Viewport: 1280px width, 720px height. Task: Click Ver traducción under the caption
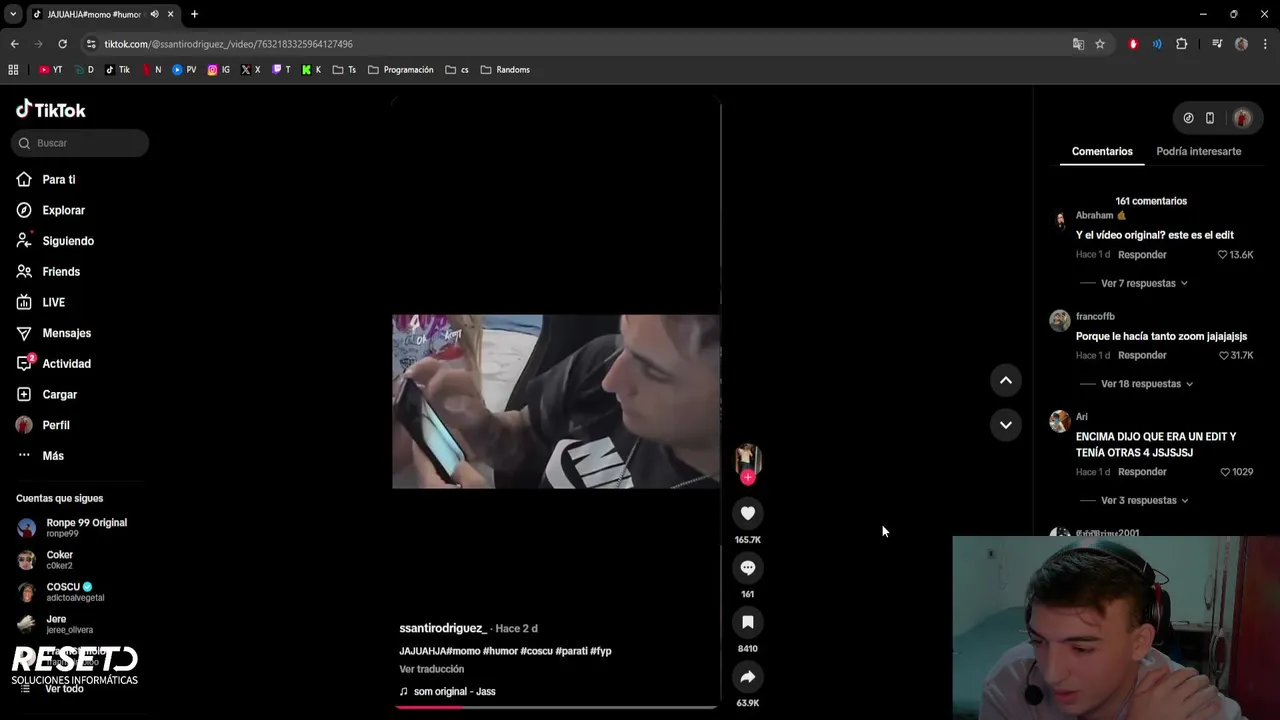[431, 669]
